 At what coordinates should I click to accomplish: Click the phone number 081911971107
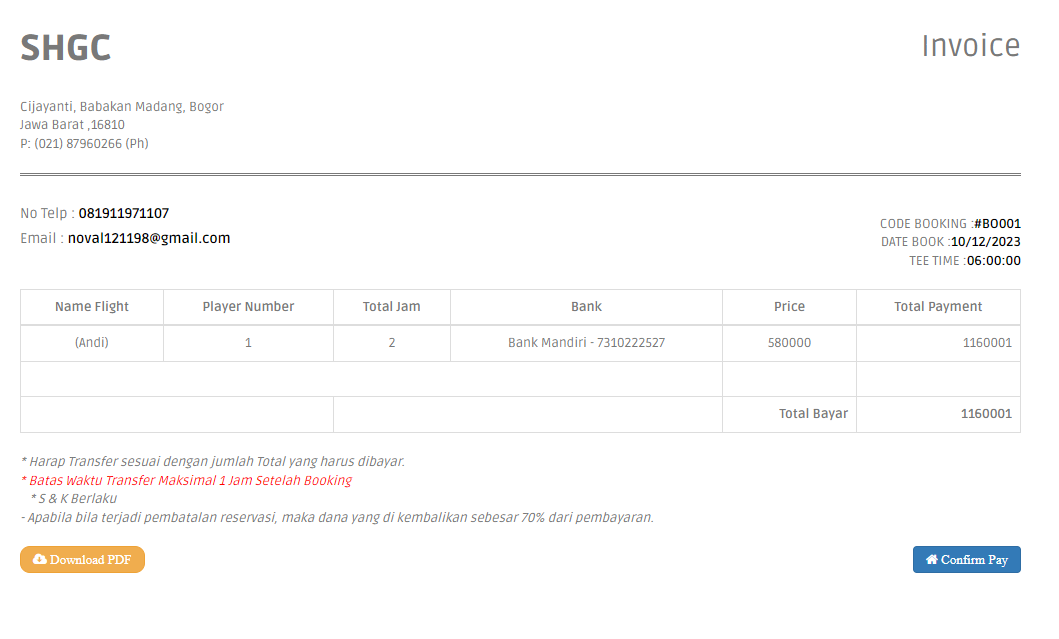click(x=124, y=213)
